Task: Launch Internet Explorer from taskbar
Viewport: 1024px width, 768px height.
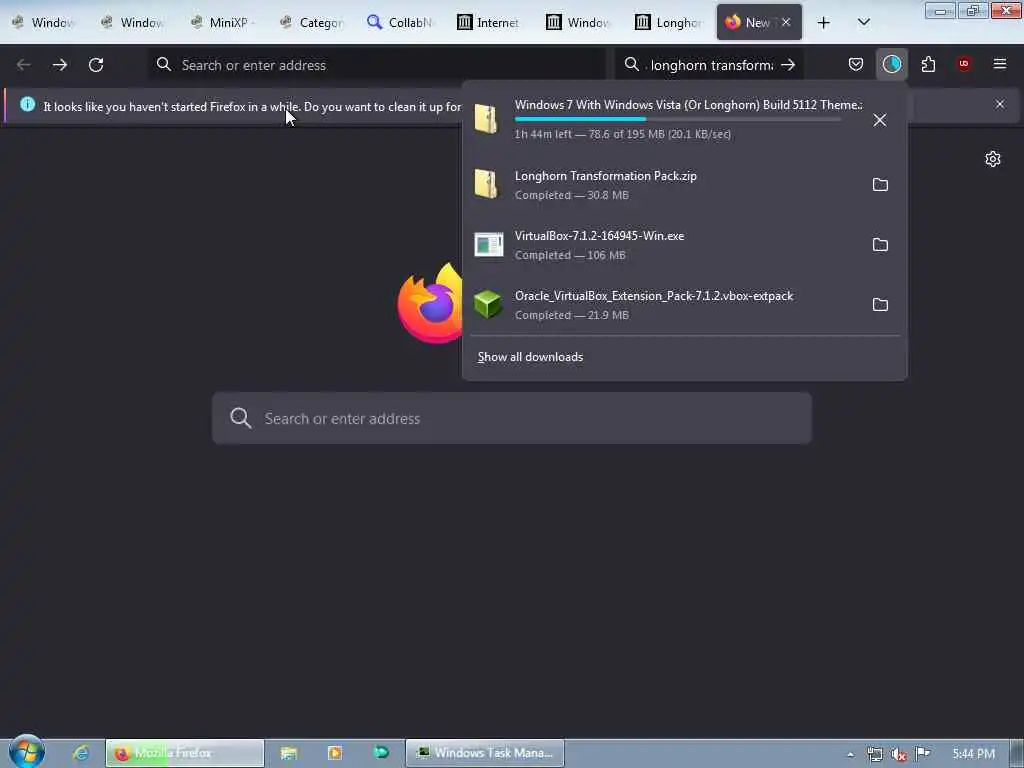Action: click(x=81, y=753)
